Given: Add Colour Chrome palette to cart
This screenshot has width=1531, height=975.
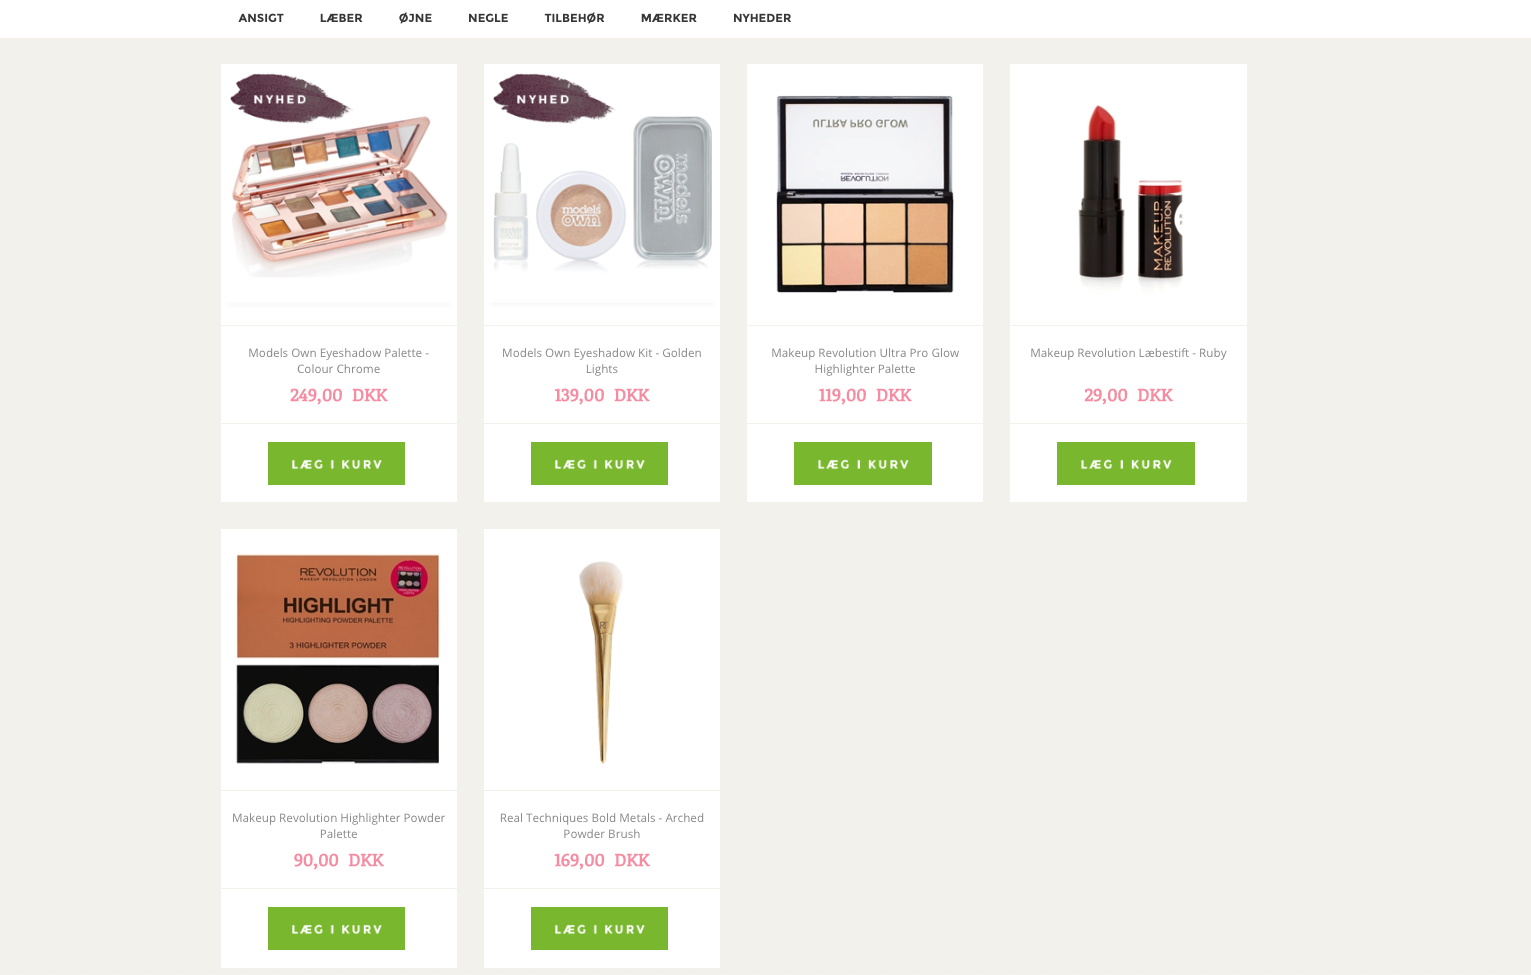Looking at the screenshot, I should pyautogui.click(x=336, y=463).
